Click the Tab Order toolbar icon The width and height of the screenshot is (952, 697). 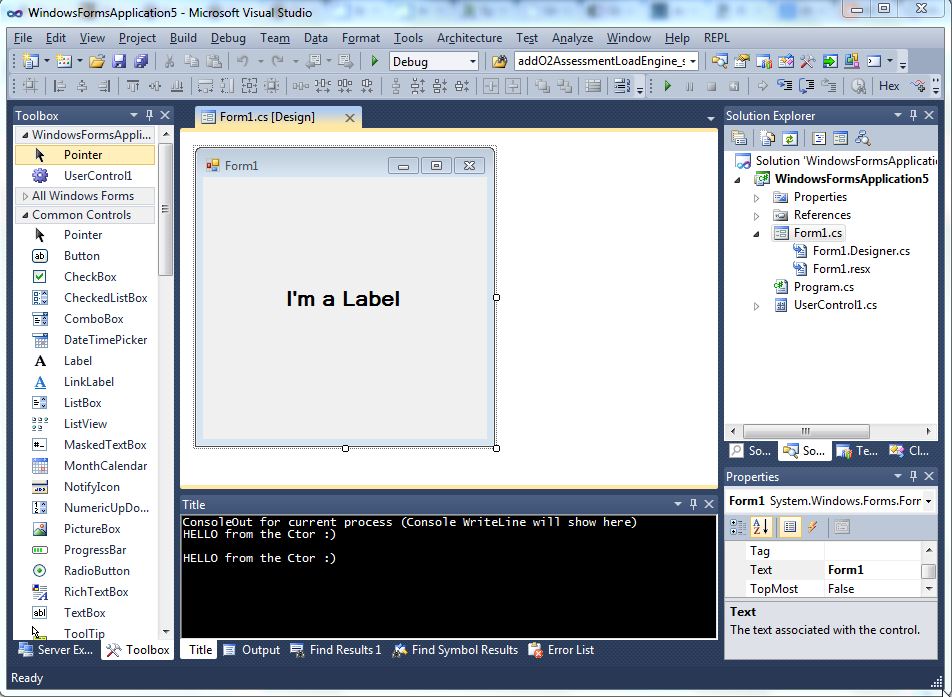point(620,86)
